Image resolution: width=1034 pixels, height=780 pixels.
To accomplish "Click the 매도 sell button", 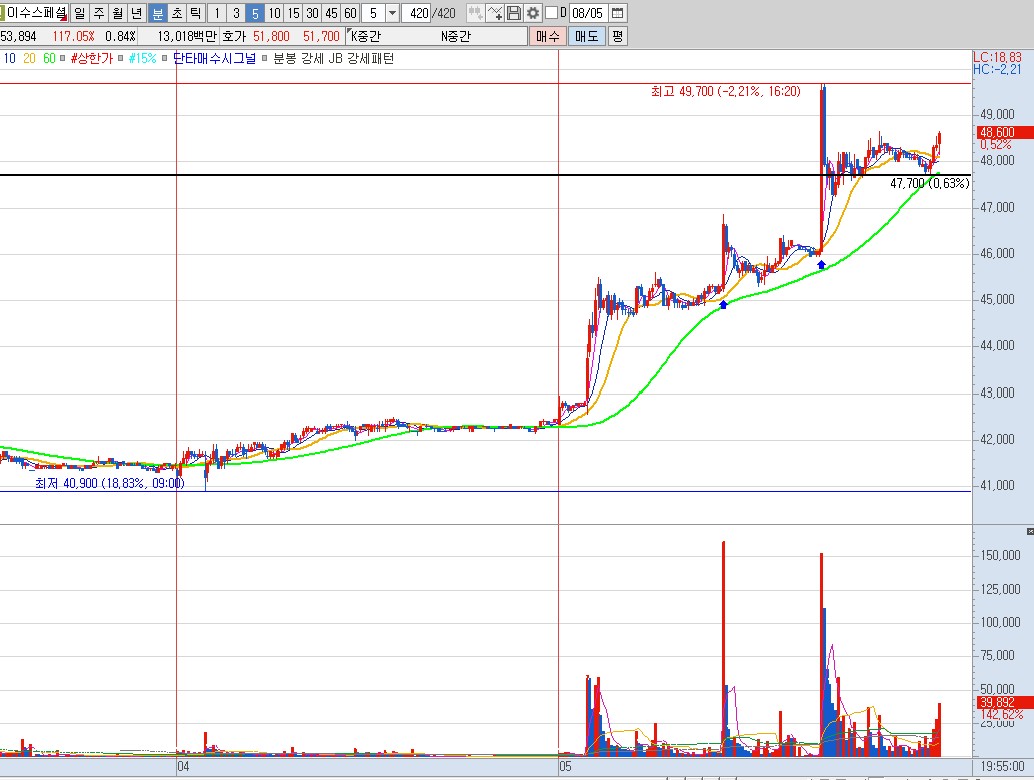I will pos(586,36).
